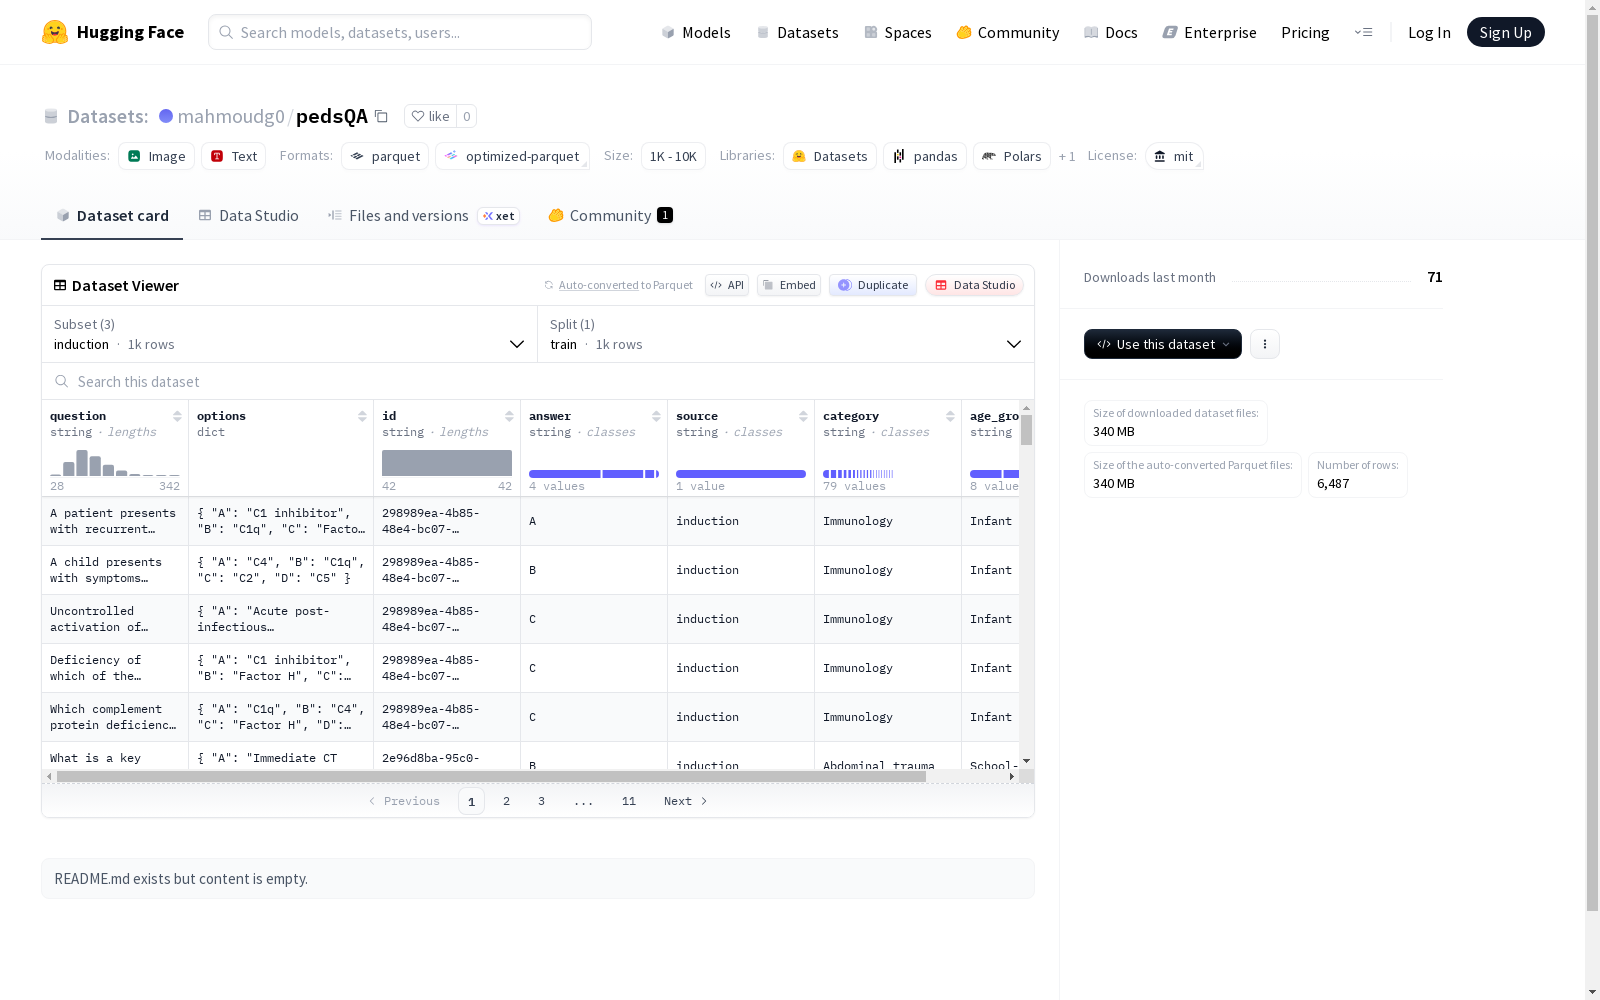Image resolution: width=1600 pixels, height=1000 pixels.
Task: Click the pandas library tag
Action: click(x=925, y=156)
